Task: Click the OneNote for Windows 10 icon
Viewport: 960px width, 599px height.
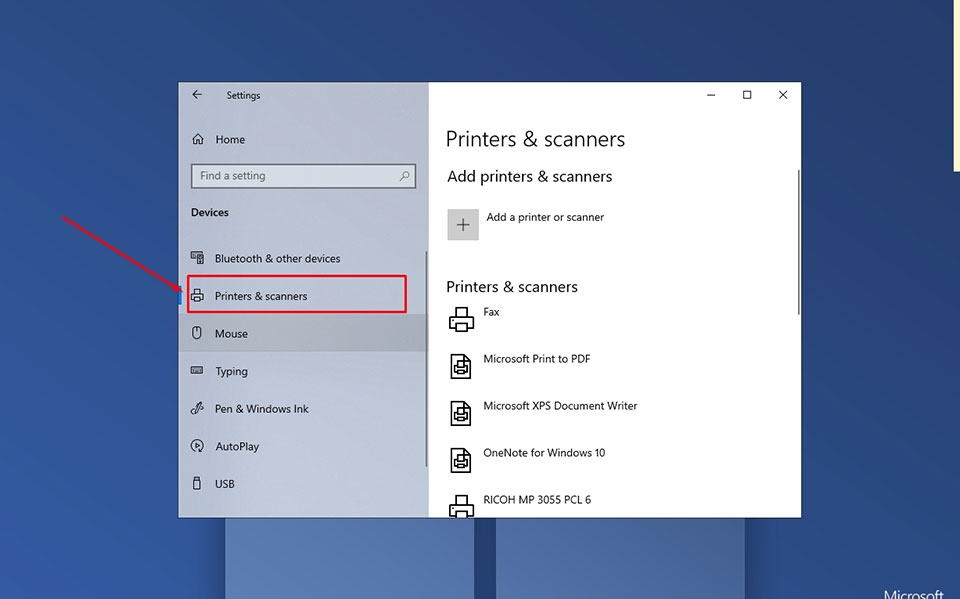Action: [x=461, y=460]
